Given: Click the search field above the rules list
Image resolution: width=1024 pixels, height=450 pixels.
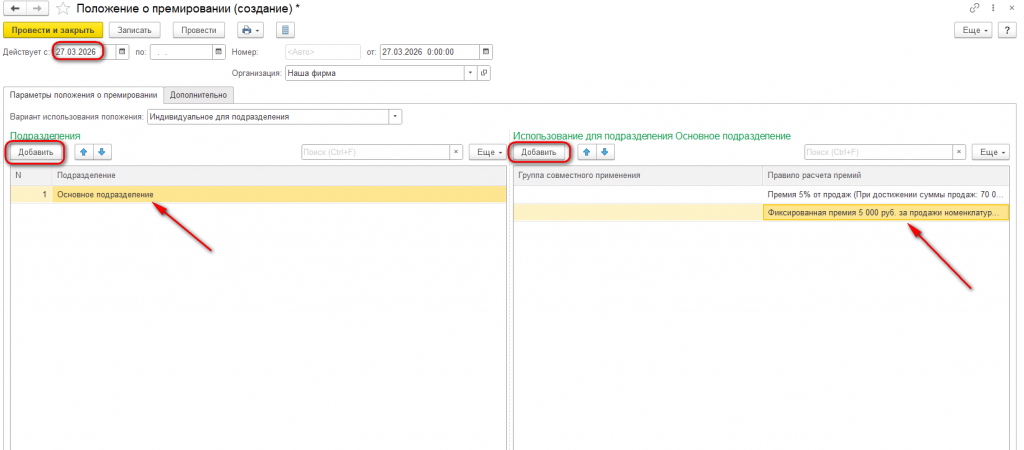Looking at the screenshot, I should (x=879, y=152).
